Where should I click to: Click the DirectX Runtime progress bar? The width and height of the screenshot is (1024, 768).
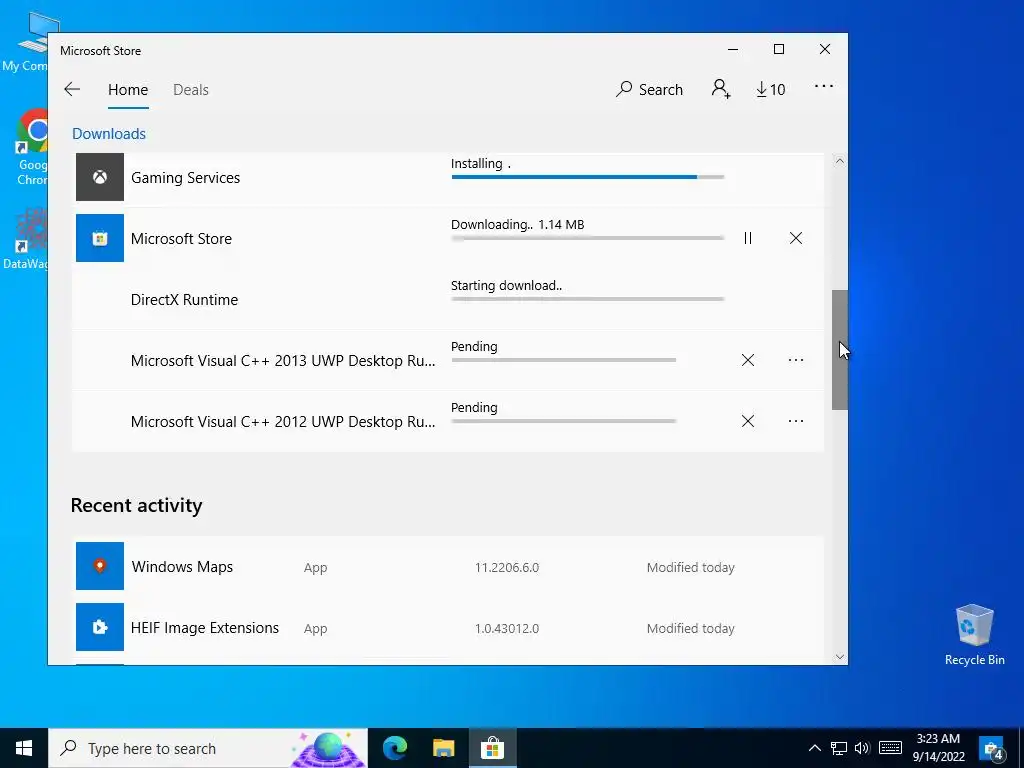click(588, 299)
